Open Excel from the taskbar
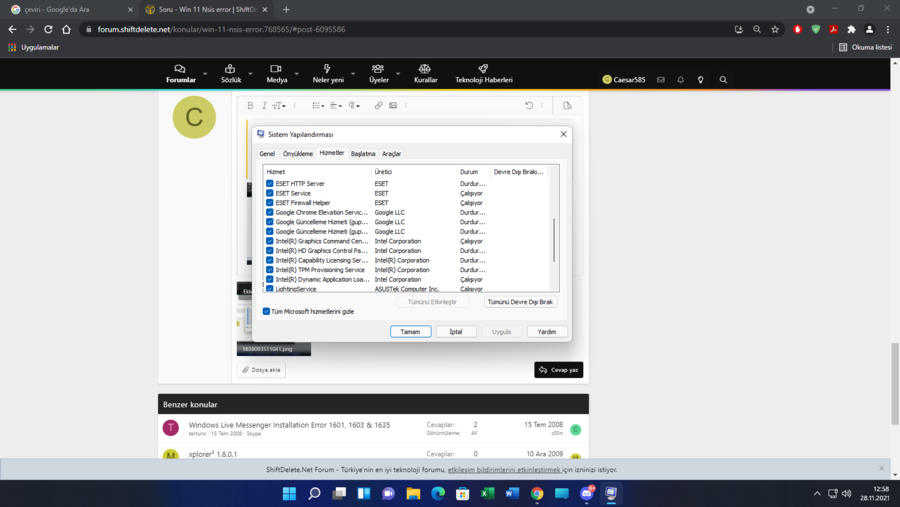 487,493
